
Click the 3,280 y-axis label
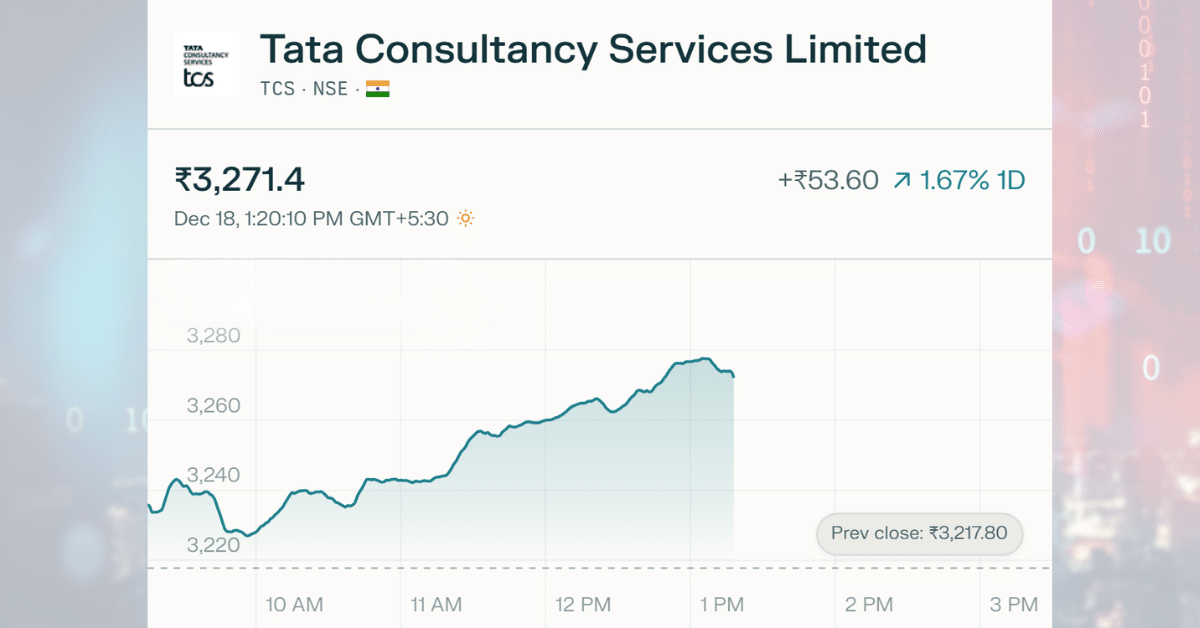coord(214,336)
